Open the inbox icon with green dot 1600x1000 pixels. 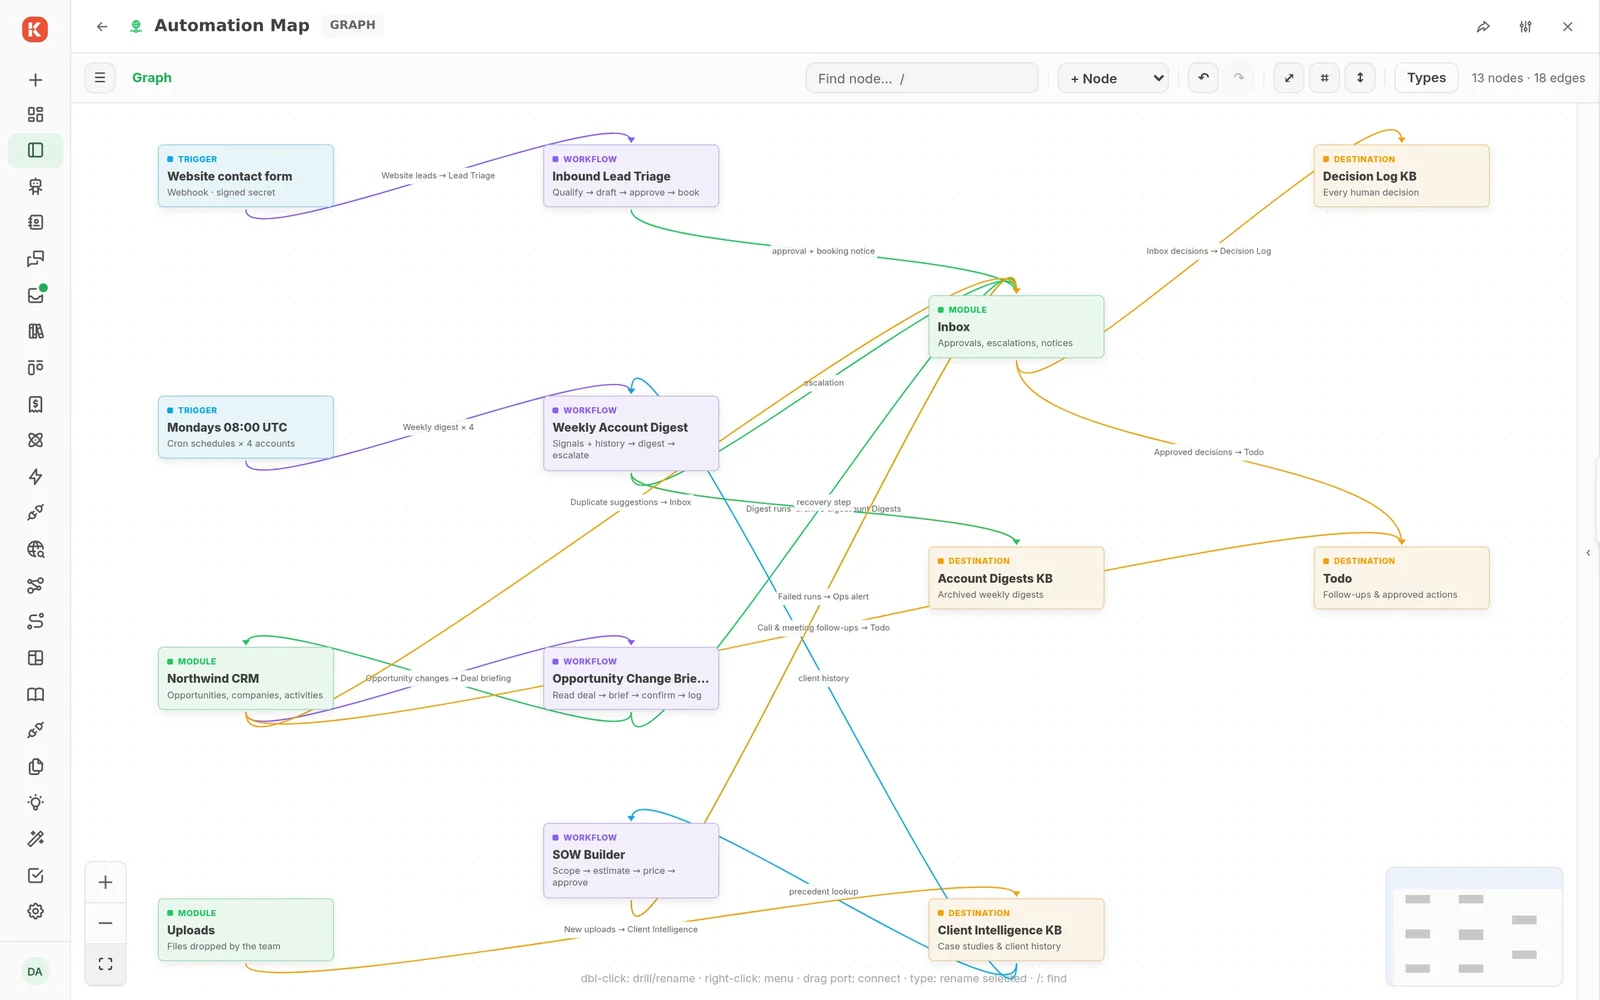pos(35,295)
